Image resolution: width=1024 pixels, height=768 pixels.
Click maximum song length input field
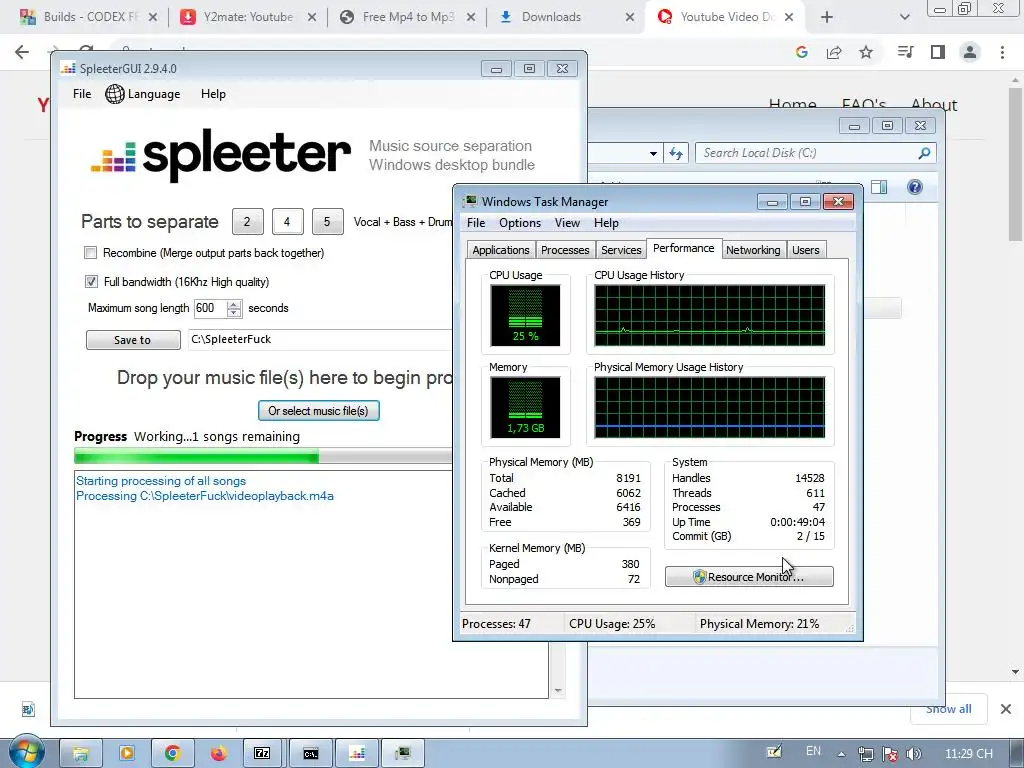pyautogui.click(x=210, y=308)
